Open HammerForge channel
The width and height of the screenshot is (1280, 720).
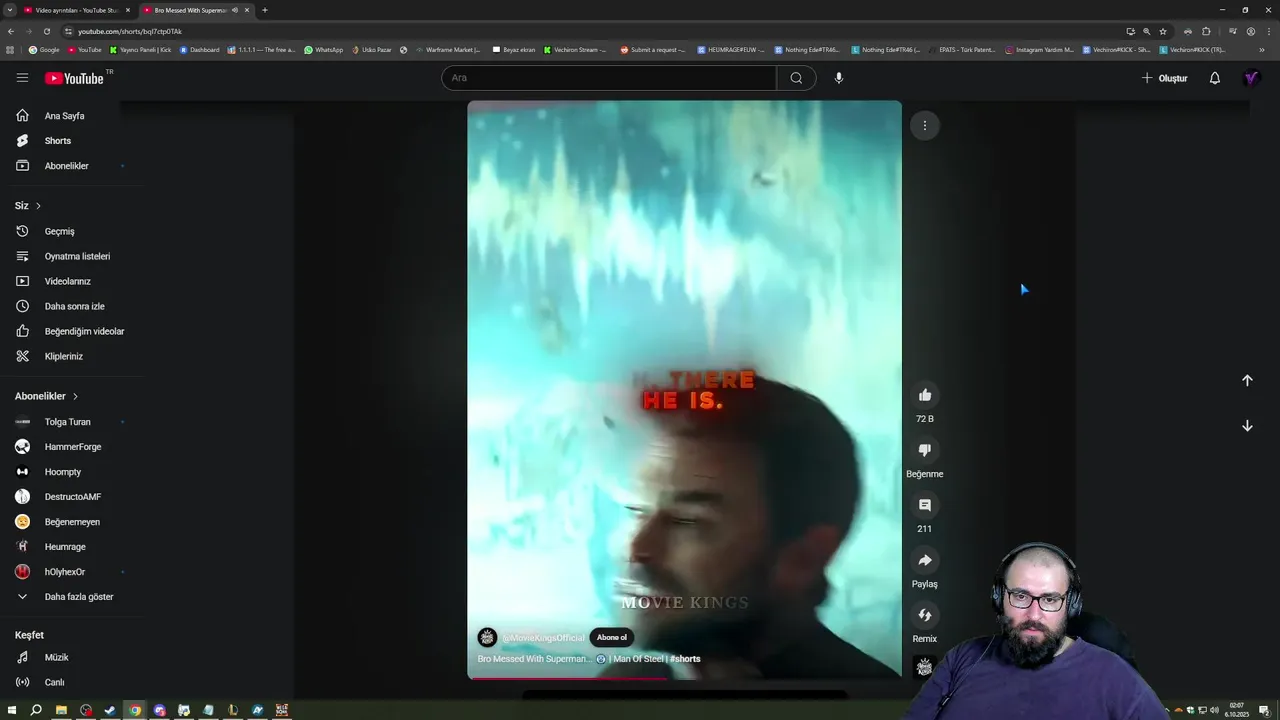pos(71,447)
